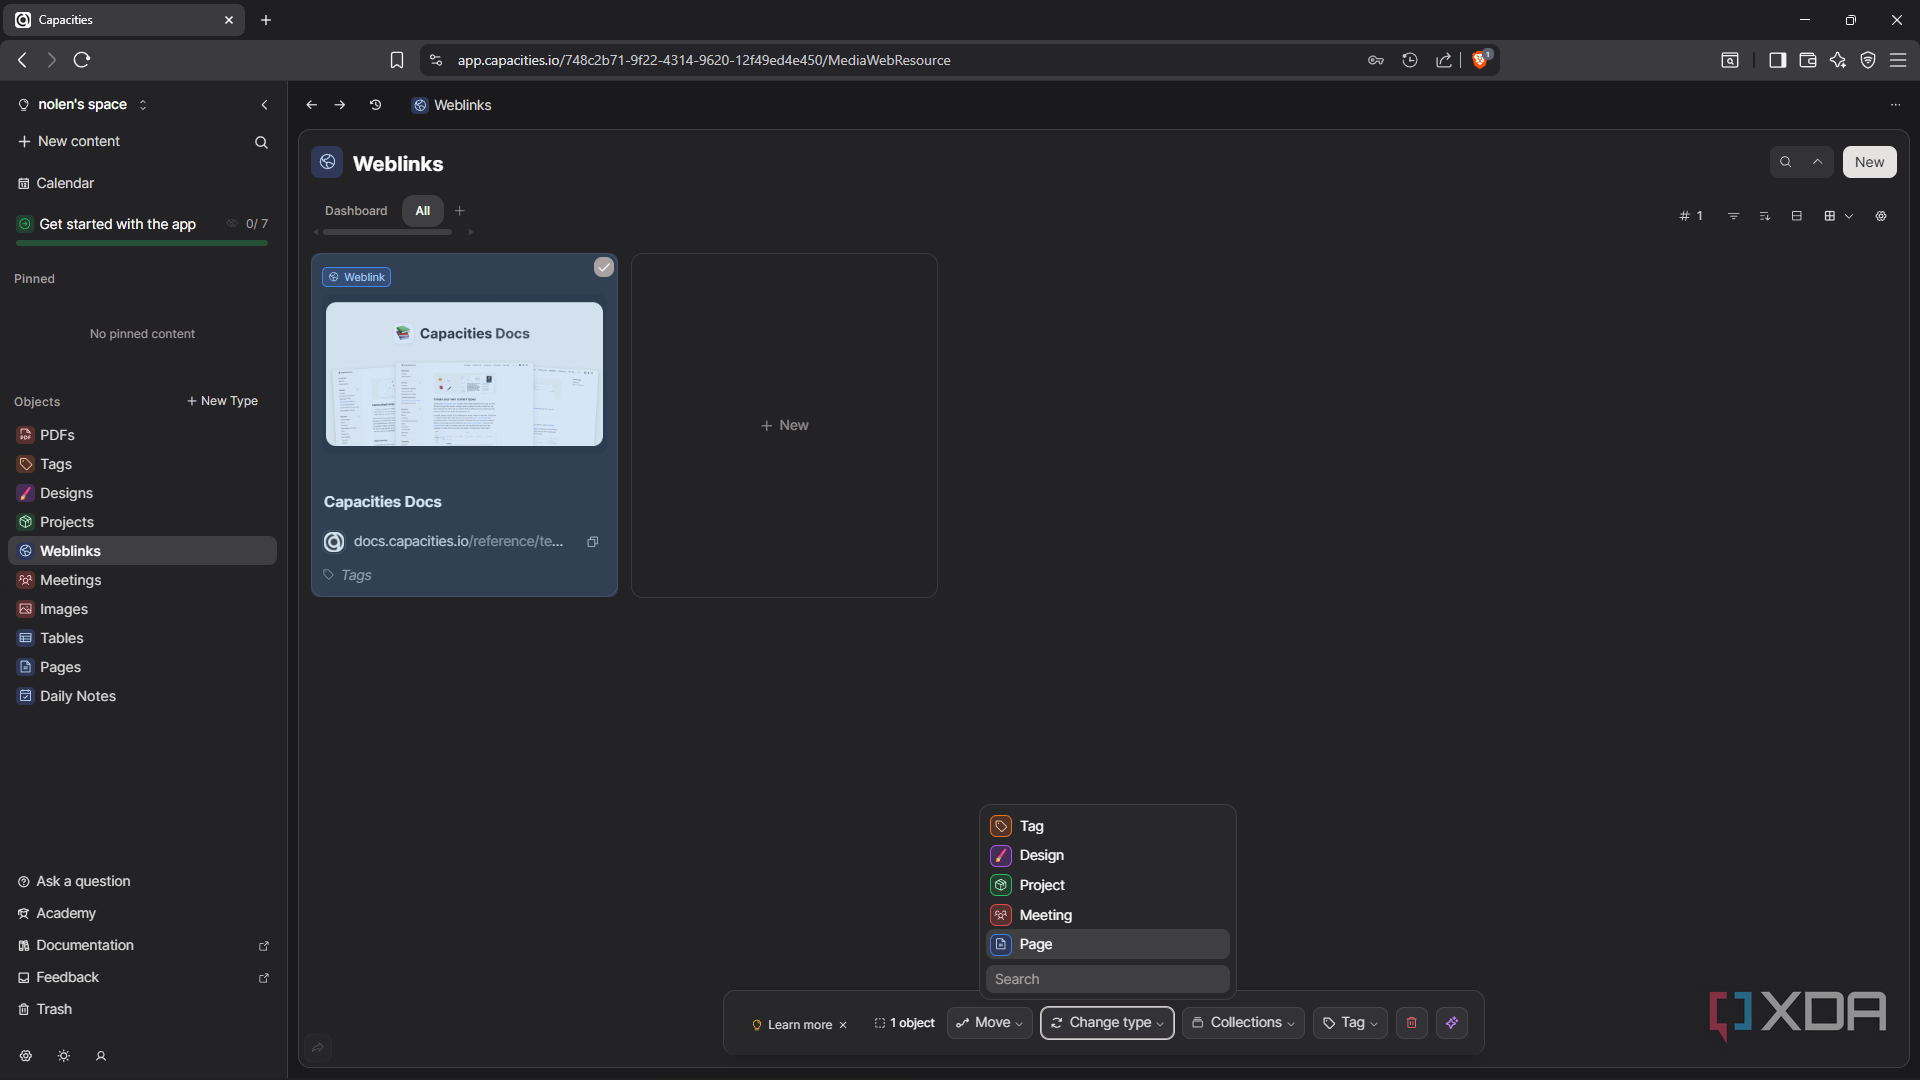Expand the Move dropdown
This screenshot has height=1080, width=1920.
pyautogui.click(x=990, y=1022)
